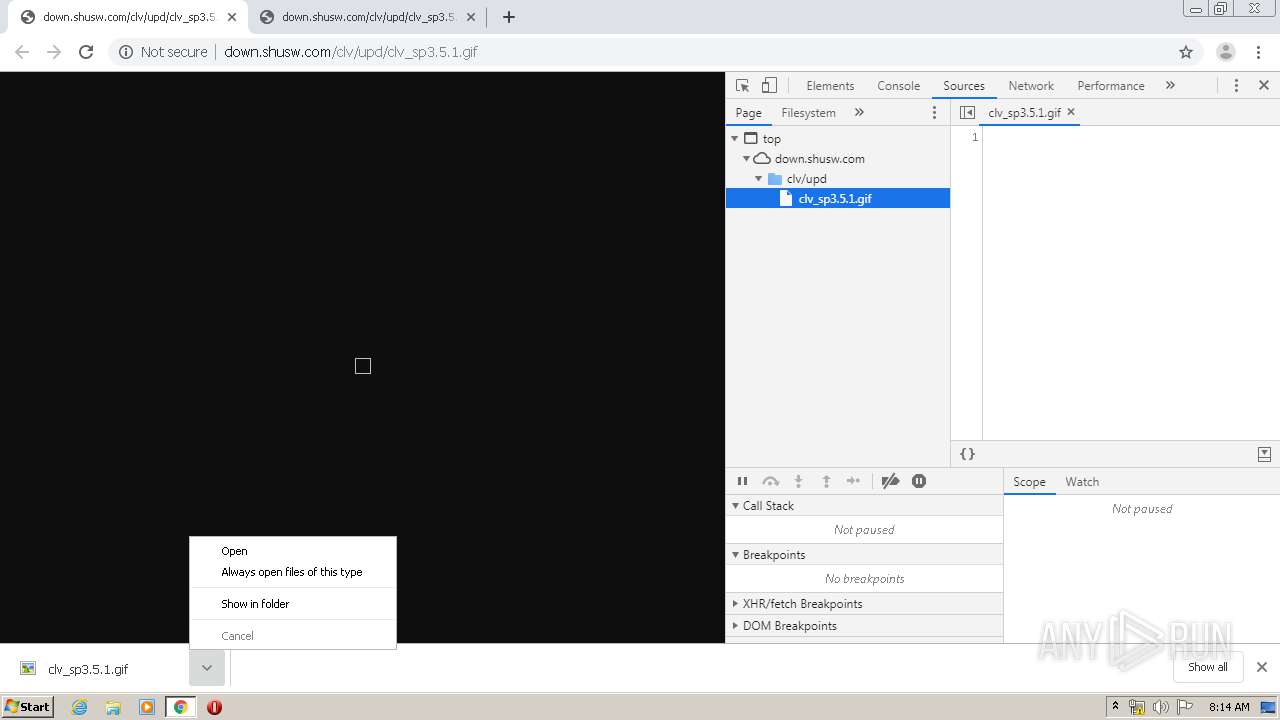Show more DevTools panel tabs
Screen dimensions: 1280x720
tap(1171, 86)
